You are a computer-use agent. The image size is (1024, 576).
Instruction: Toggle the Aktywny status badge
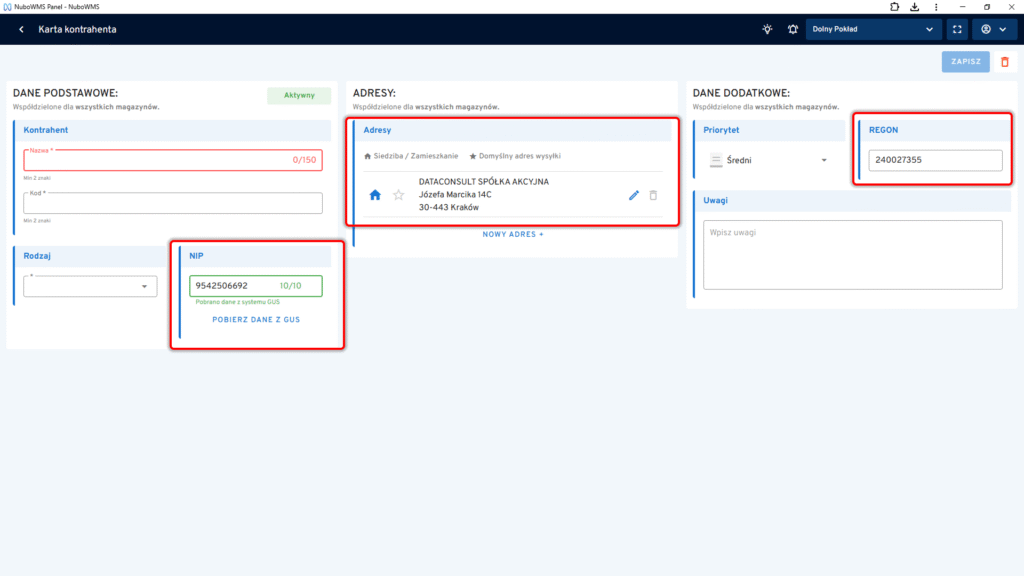tap(299, 96)
